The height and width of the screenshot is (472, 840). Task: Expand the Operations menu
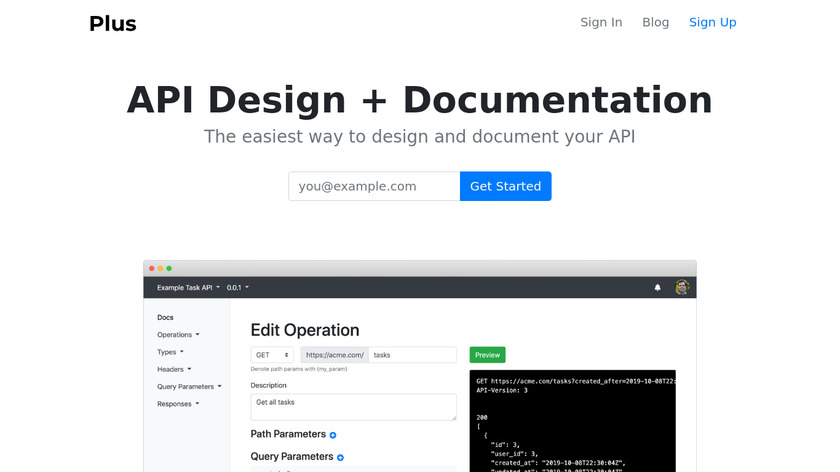178,334
